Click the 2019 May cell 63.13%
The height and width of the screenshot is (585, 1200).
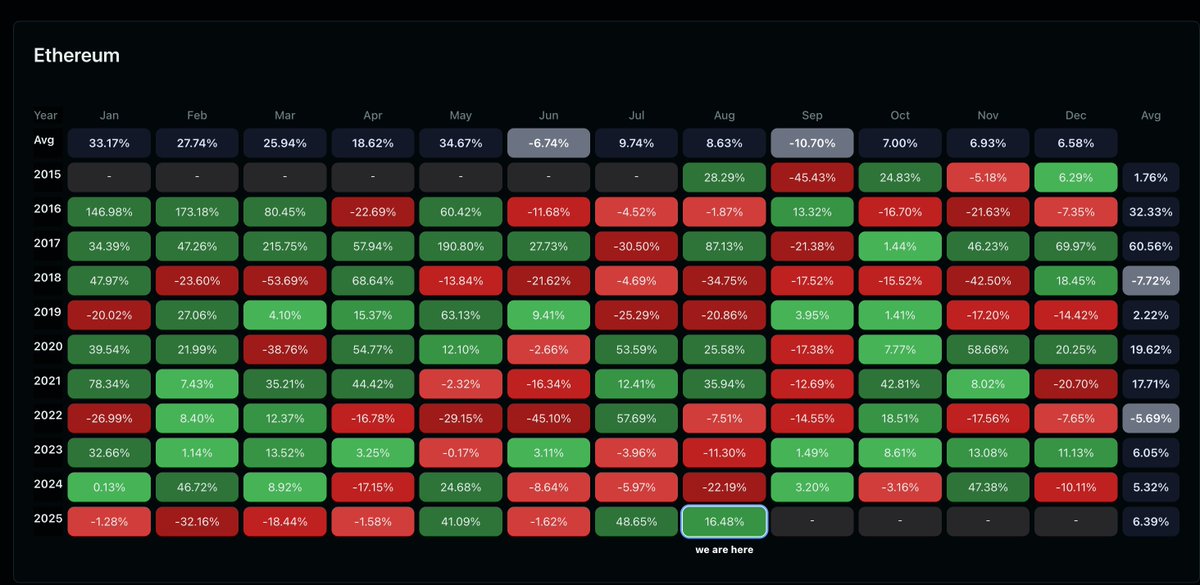pyautogui.click(x=461, y=316)
